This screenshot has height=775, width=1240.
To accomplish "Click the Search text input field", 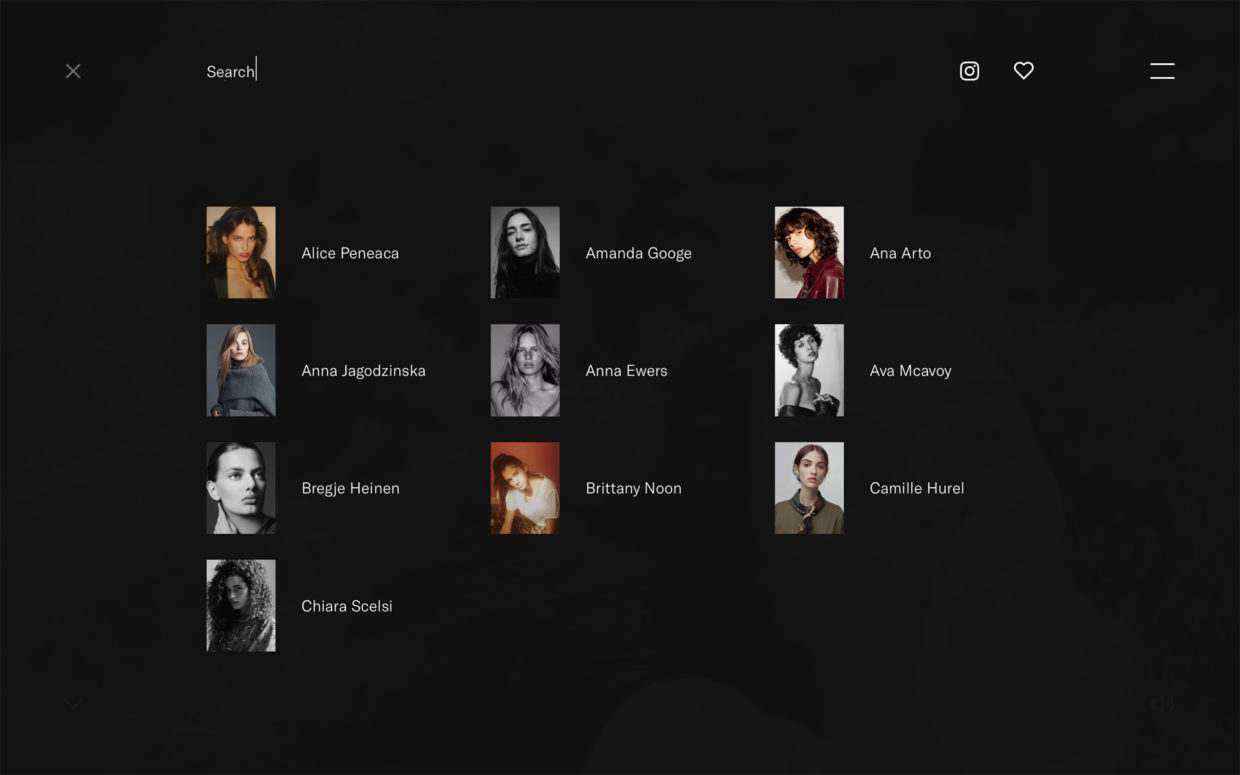I will tap(230, 71).
